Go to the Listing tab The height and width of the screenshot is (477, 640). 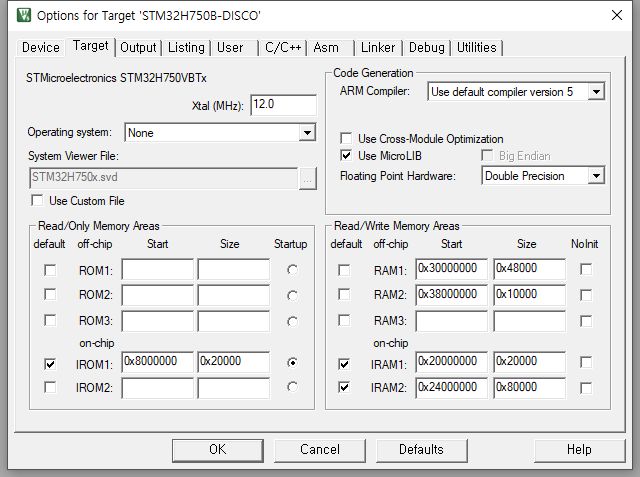(x=186, y=47)
